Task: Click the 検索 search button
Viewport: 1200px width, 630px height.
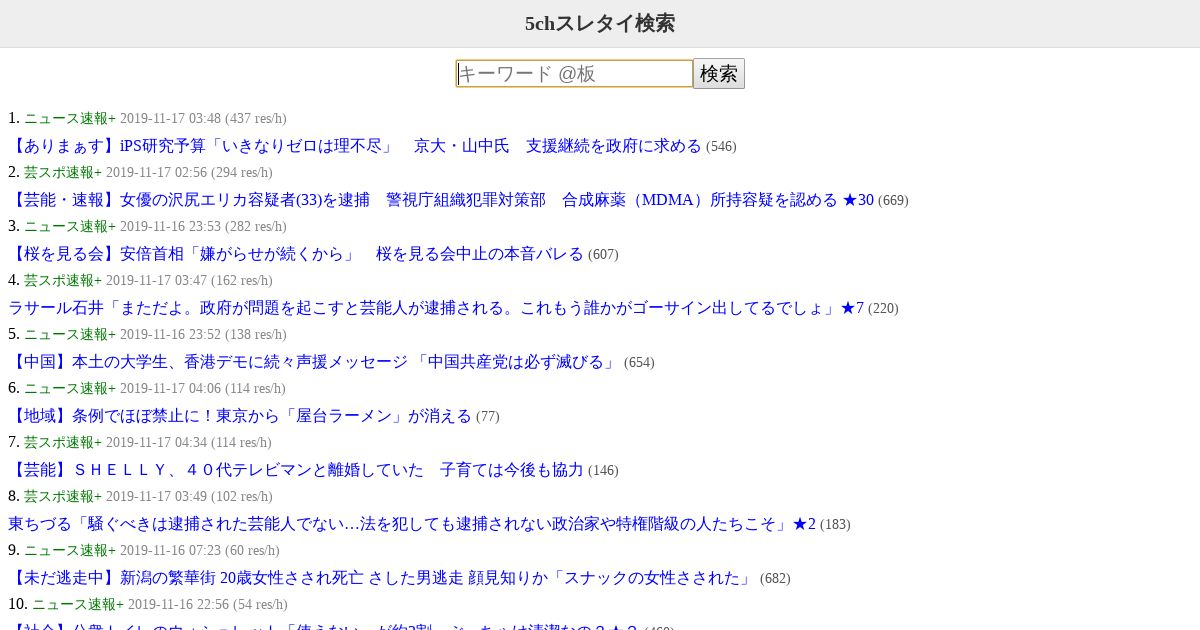Action: tap(719, 74)
